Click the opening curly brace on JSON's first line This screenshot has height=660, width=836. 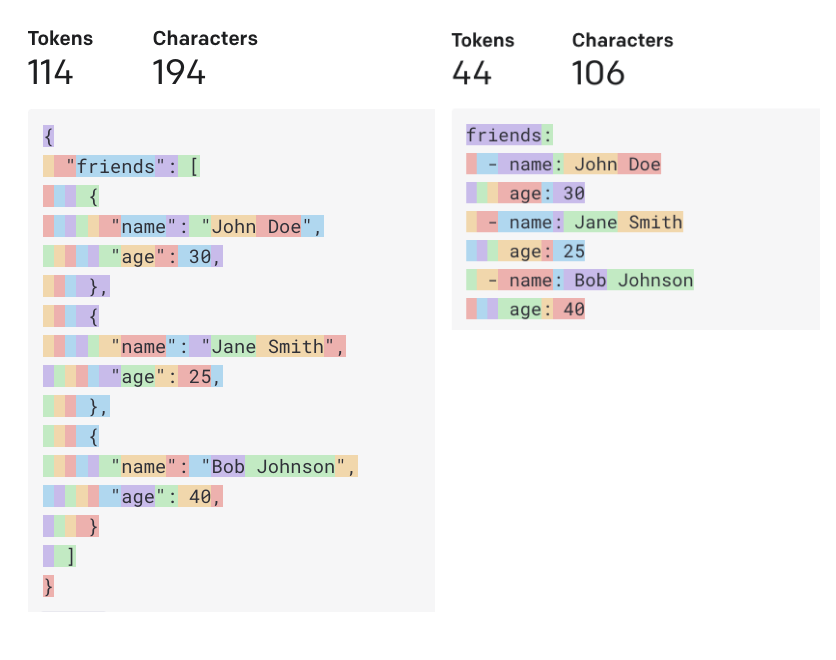[49, 136]
